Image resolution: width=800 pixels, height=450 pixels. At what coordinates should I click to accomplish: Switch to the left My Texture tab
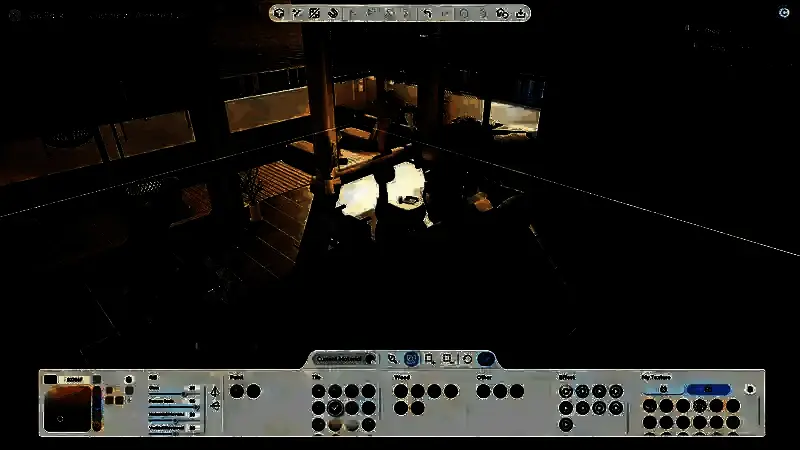662,389
